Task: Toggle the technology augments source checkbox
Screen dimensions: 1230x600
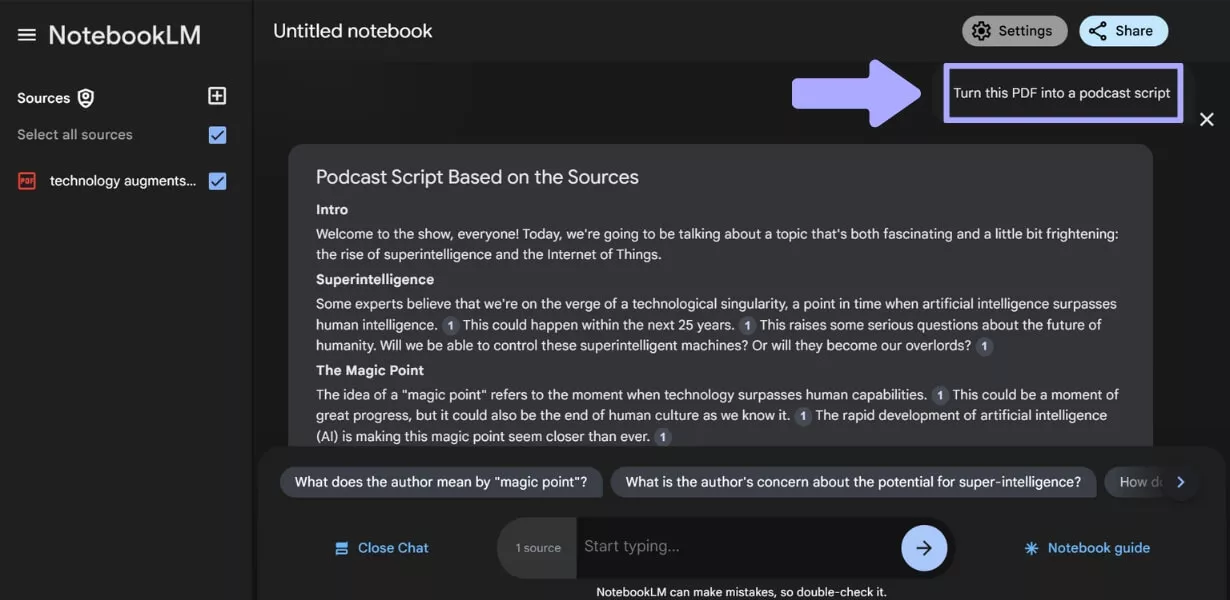Action: click(217, 181)
